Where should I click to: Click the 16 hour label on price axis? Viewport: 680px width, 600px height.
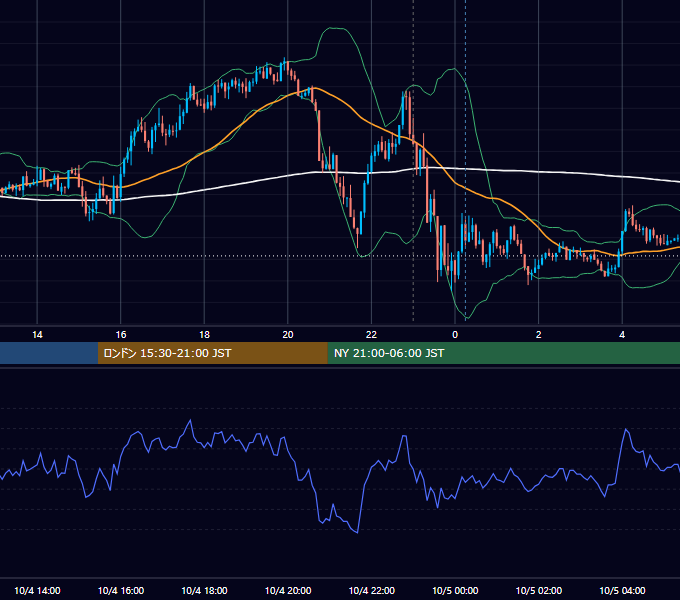(121, 335)
